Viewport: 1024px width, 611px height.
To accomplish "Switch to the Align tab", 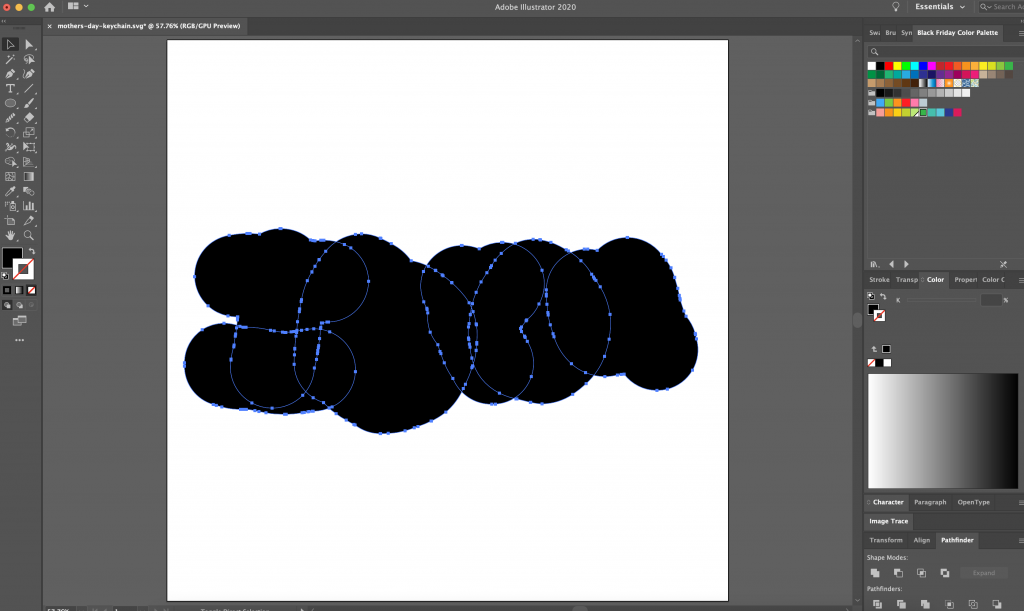I will click(921, 540).
